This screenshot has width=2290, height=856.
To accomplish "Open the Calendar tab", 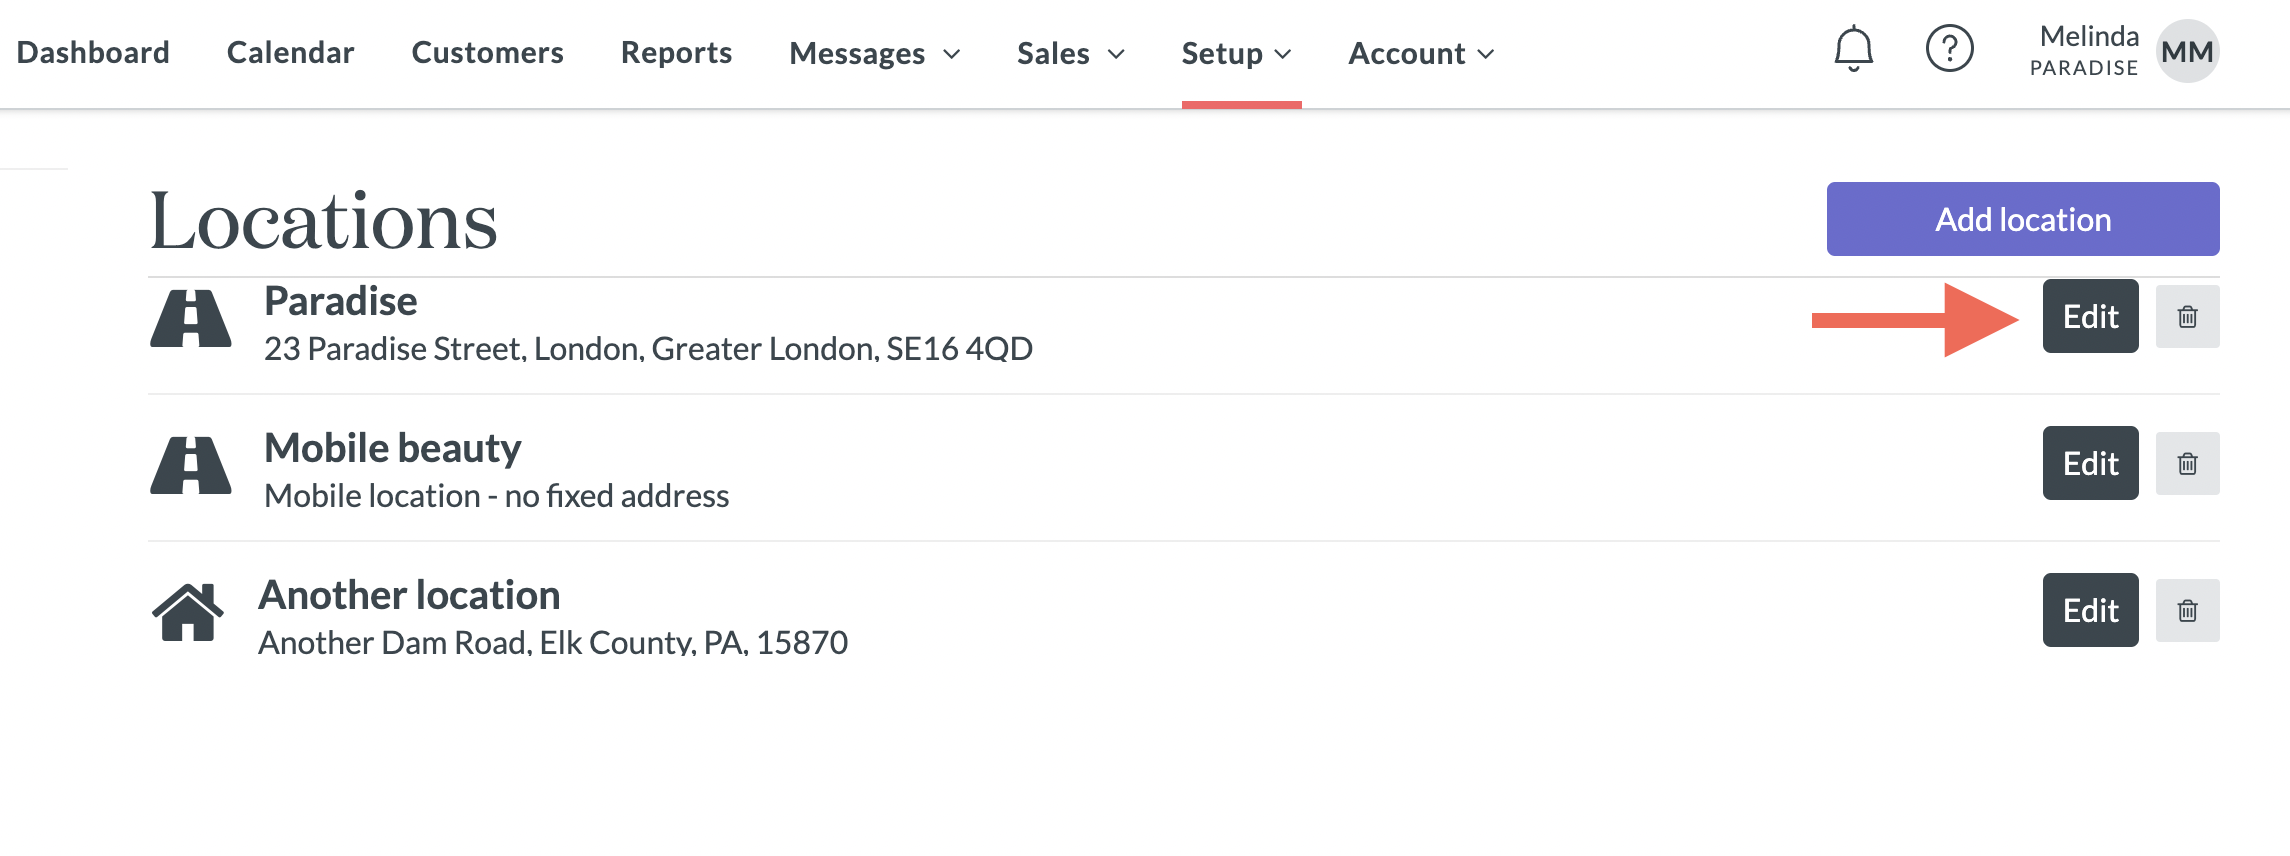I will pos(290,52).
